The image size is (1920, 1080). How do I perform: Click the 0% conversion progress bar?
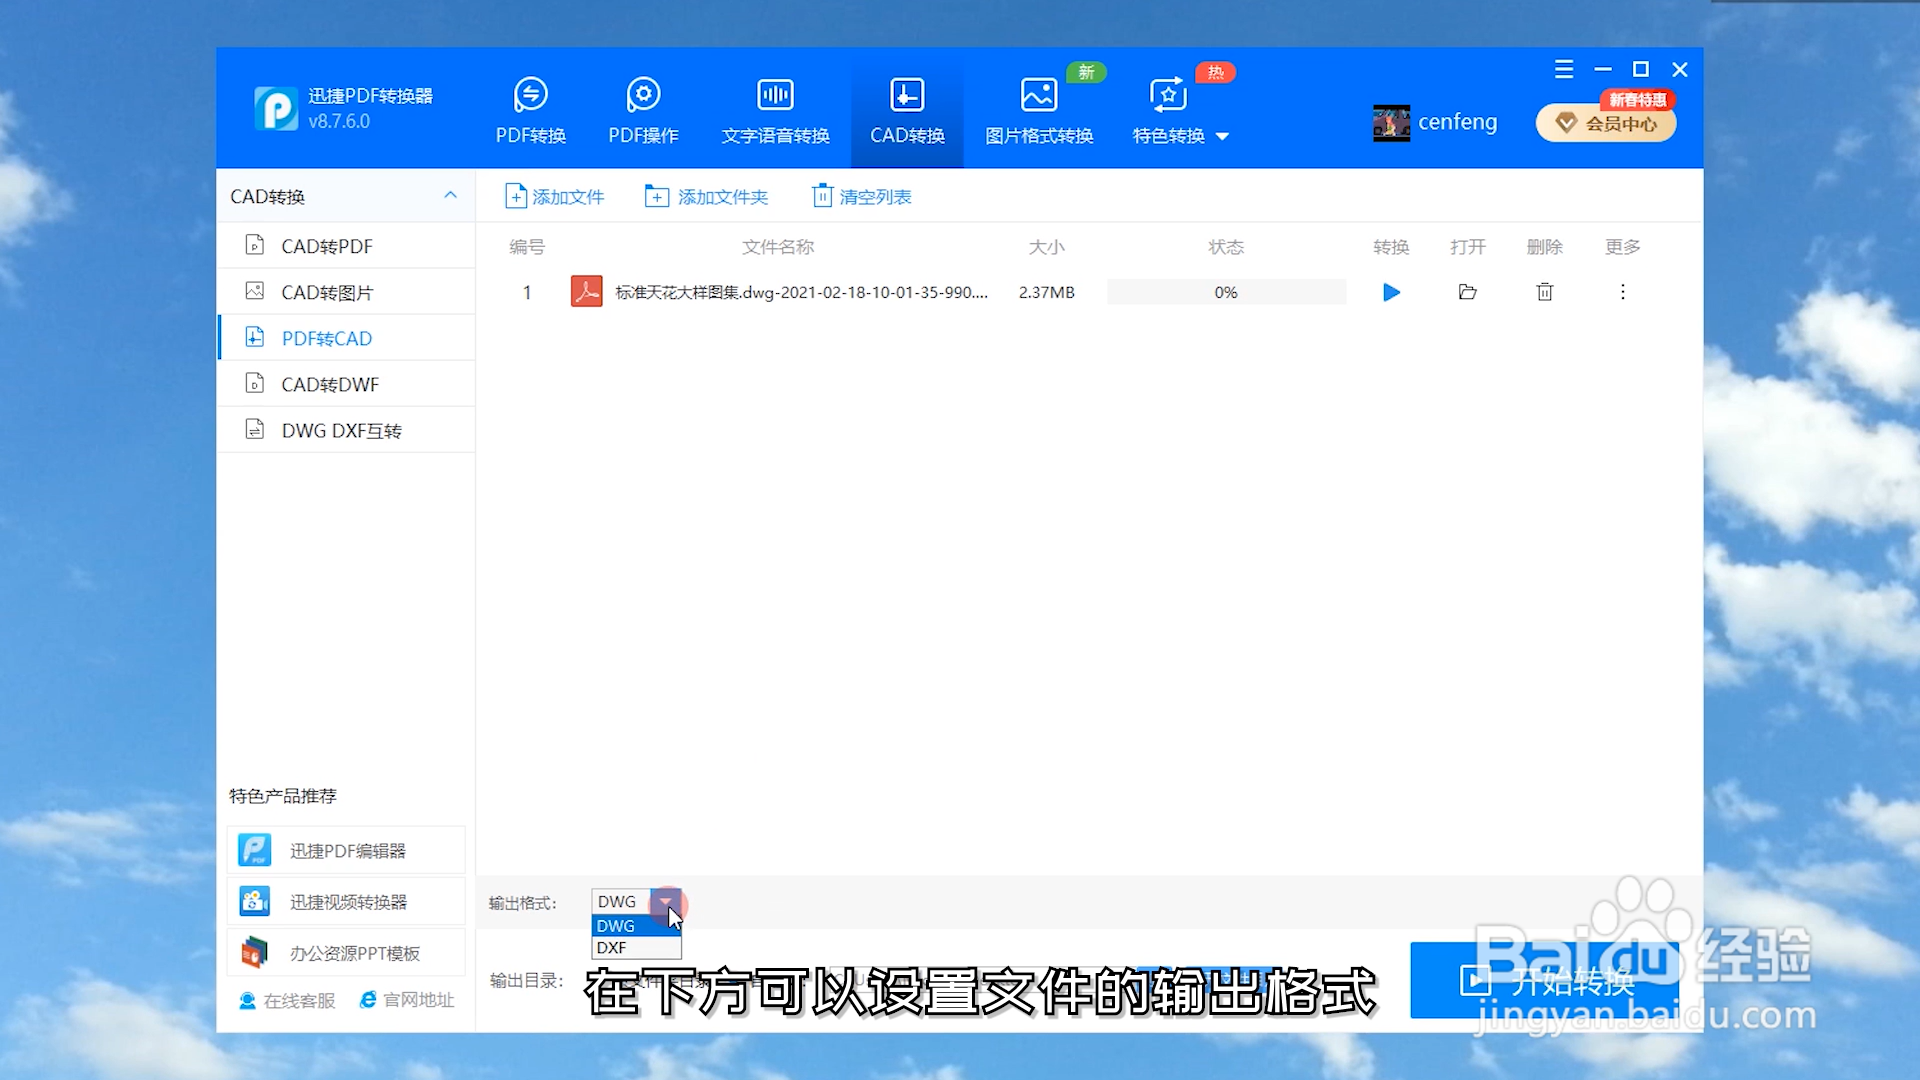click(1225, 292)
